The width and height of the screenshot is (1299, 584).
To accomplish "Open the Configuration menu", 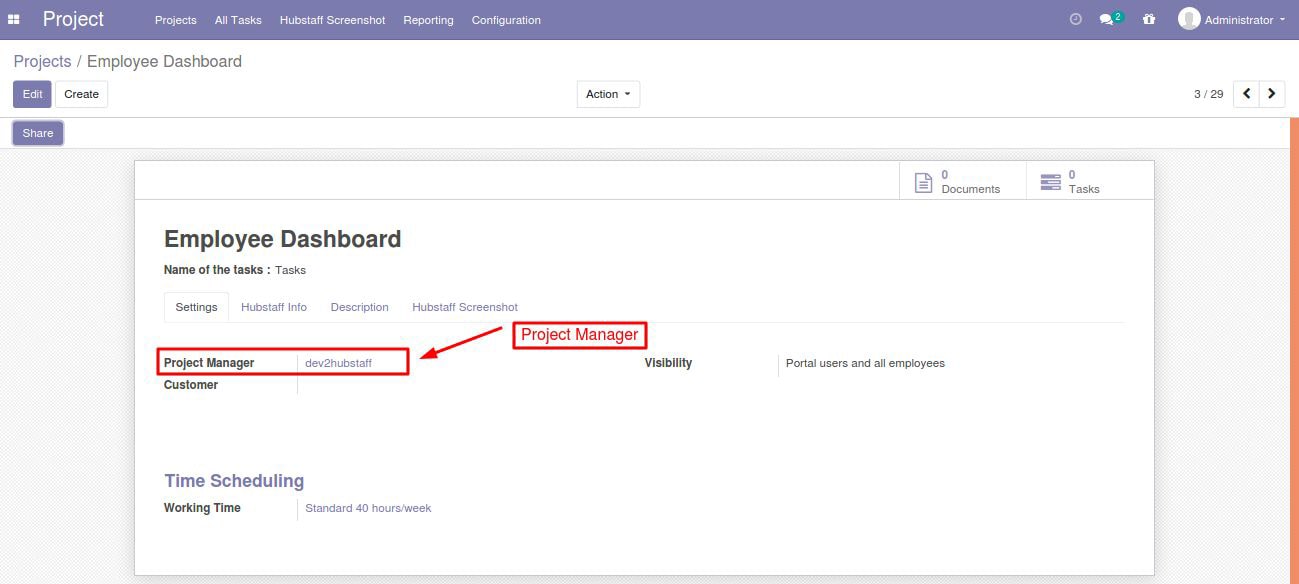I will point(506,20).
